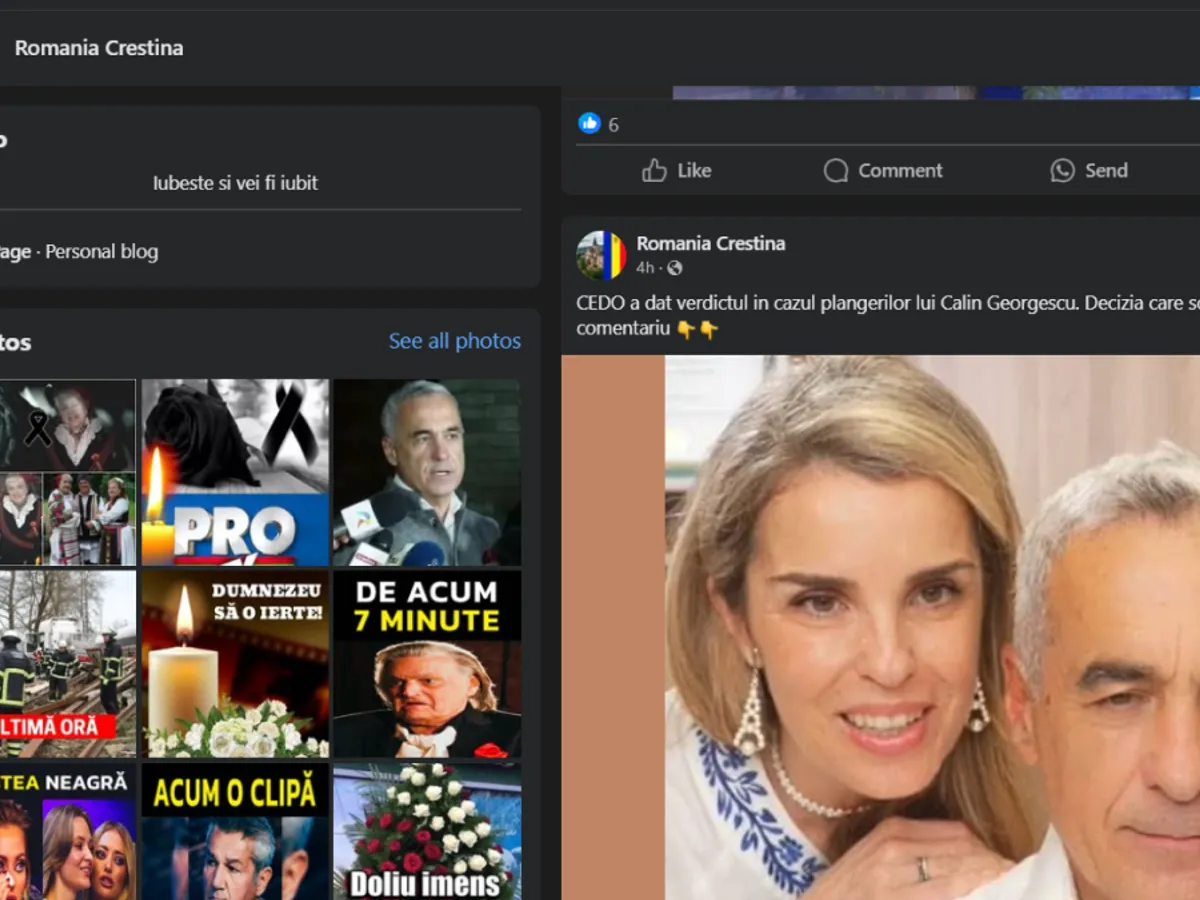Open the PRO logo candle photo thumbnail
Screen dimensions: 1200x900
coord(235,472)
